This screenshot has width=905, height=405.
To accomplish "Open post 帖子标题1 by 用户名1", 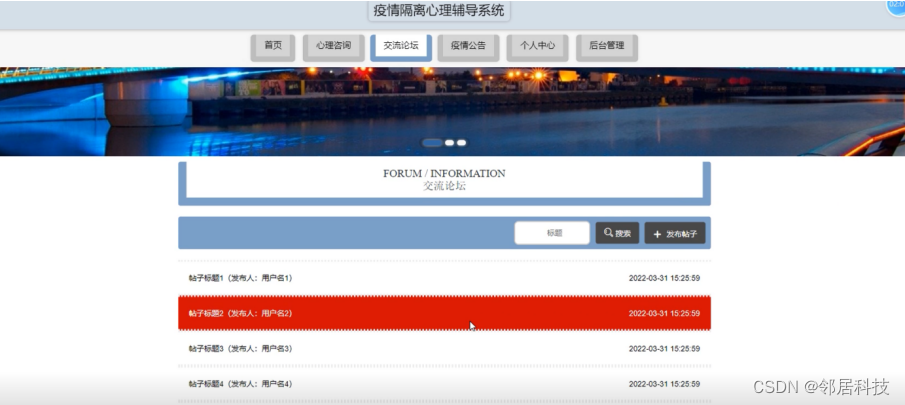I will point(444,278).
